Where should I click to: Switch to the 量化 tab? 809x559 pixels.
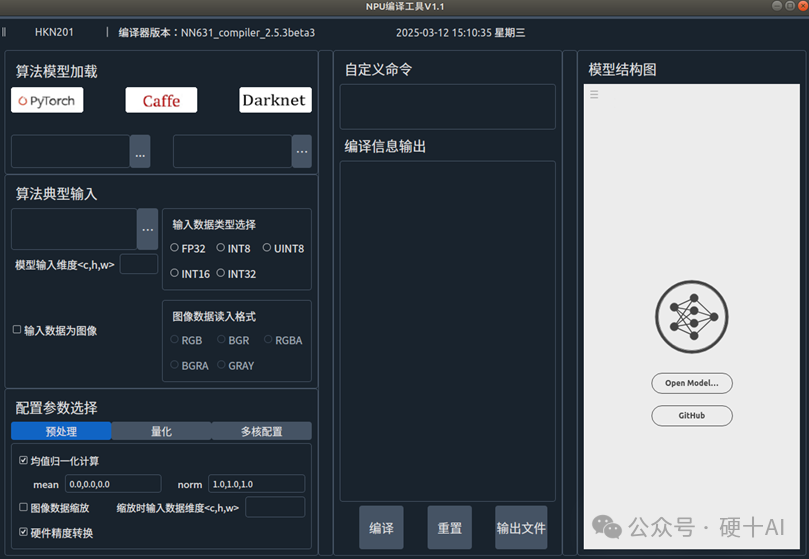(x=161, y=431)
